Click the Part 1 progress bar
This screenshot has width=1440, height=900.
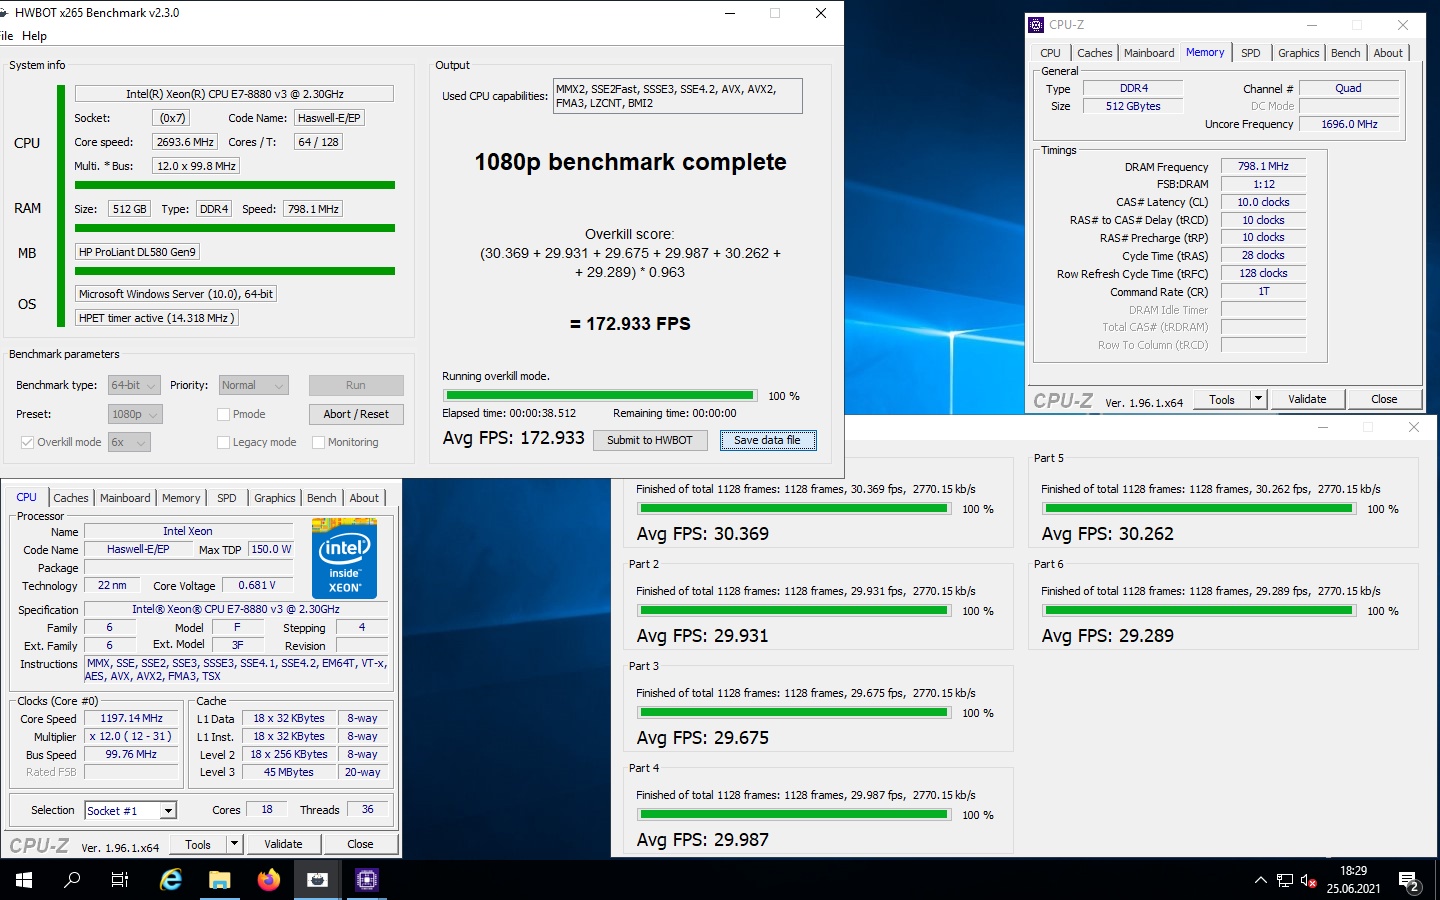point(793,509)
